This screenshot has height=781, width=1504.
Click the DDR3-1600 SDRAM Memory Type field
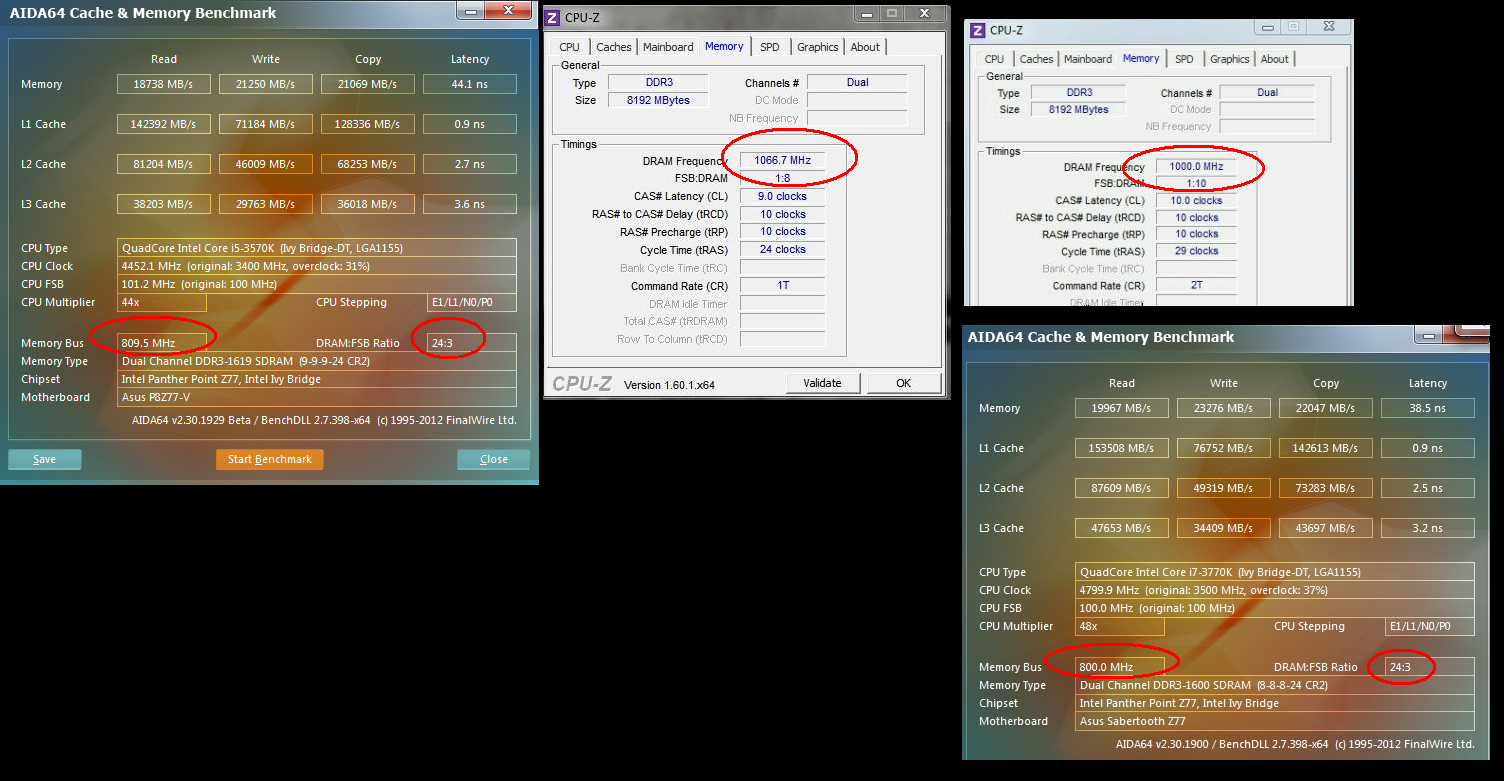tap(1275, 685)
